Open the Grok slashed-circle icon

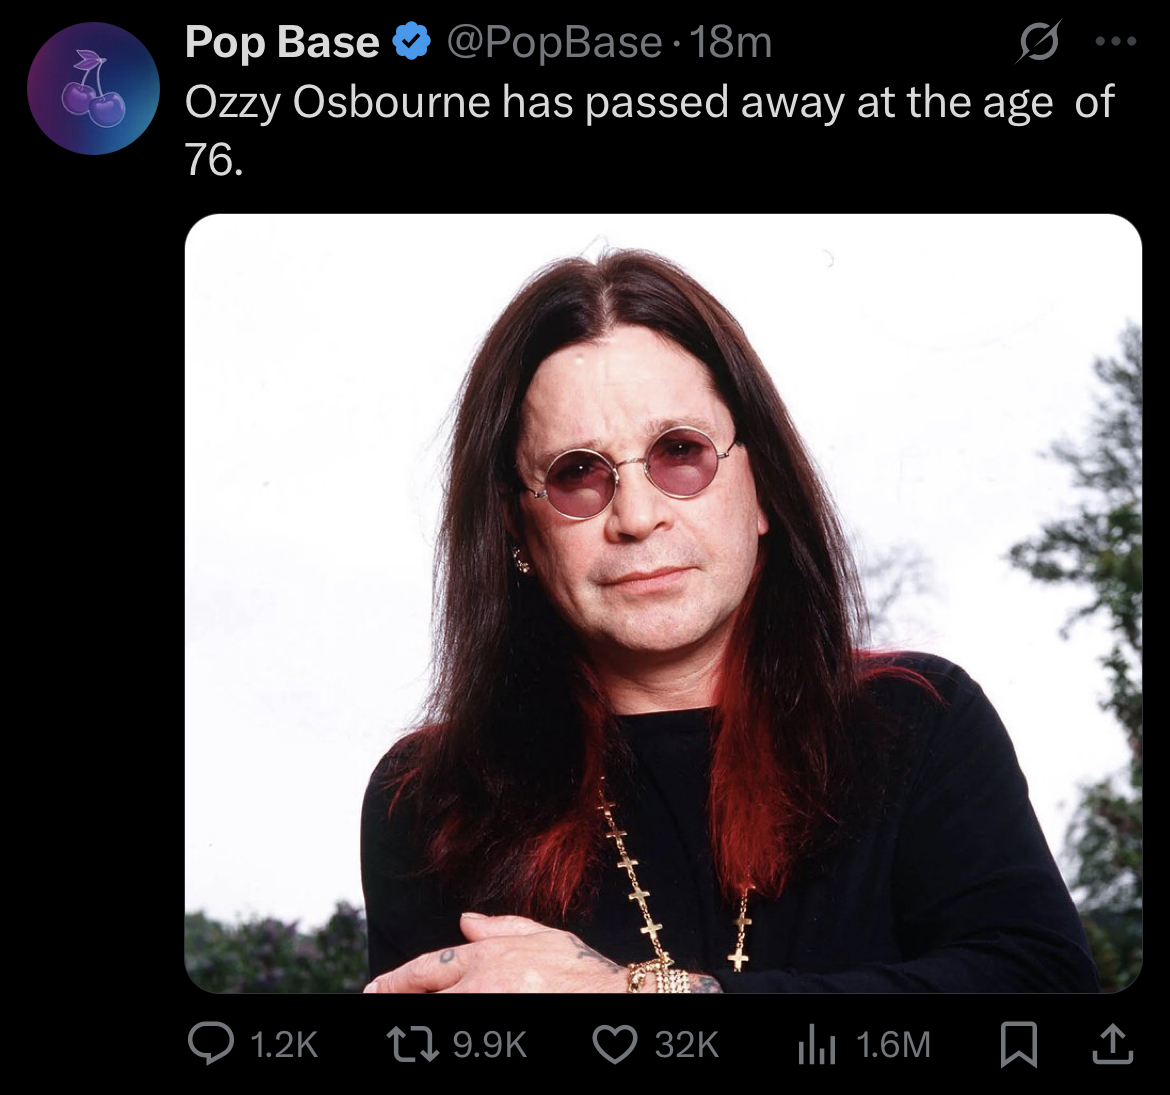pyautogui.click(x=1039, y=42)
